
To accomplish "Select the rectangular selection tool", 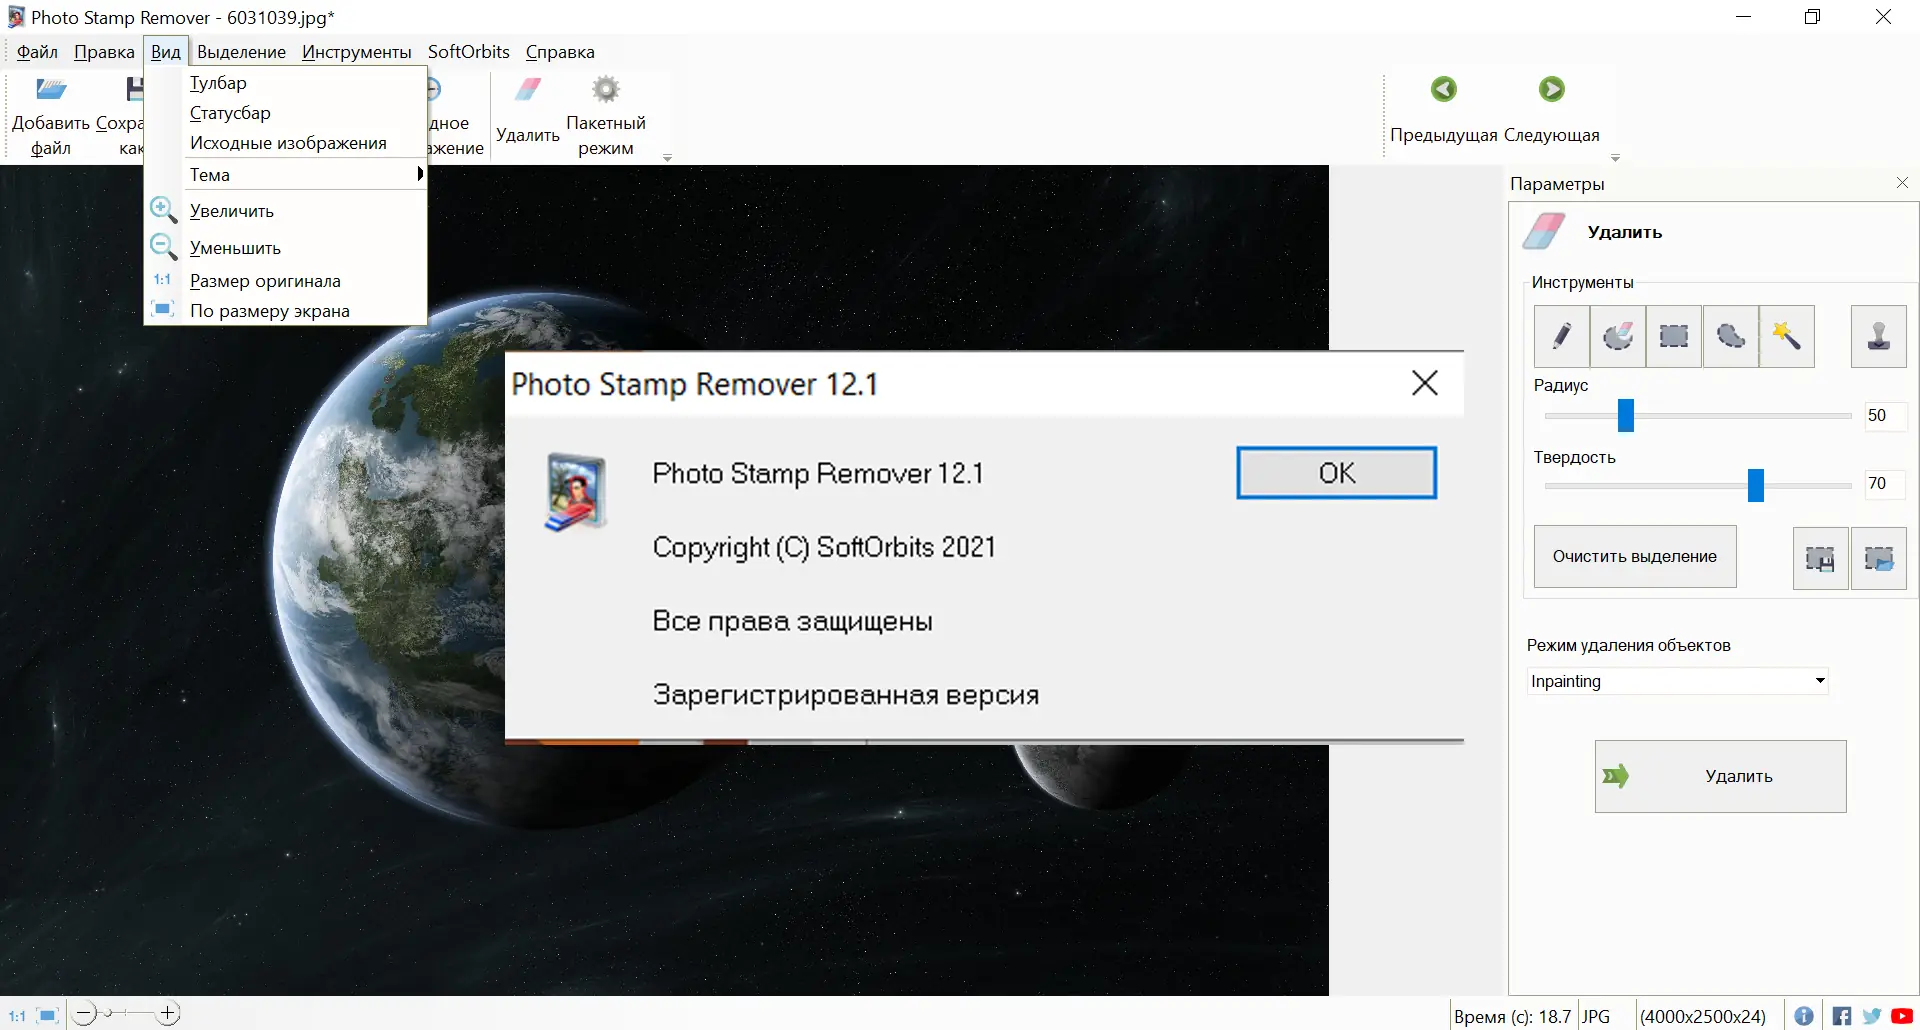I will coord(1674,336).
